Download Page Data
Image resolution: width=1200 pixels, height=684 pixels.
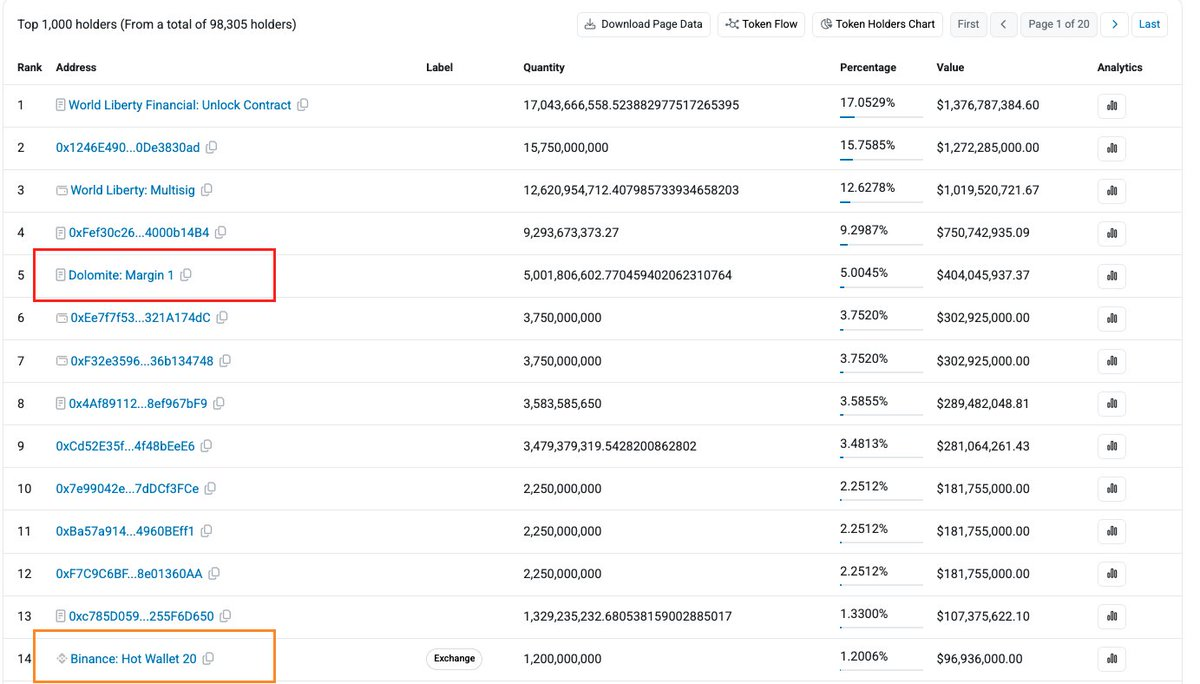[x=643, y=24]
